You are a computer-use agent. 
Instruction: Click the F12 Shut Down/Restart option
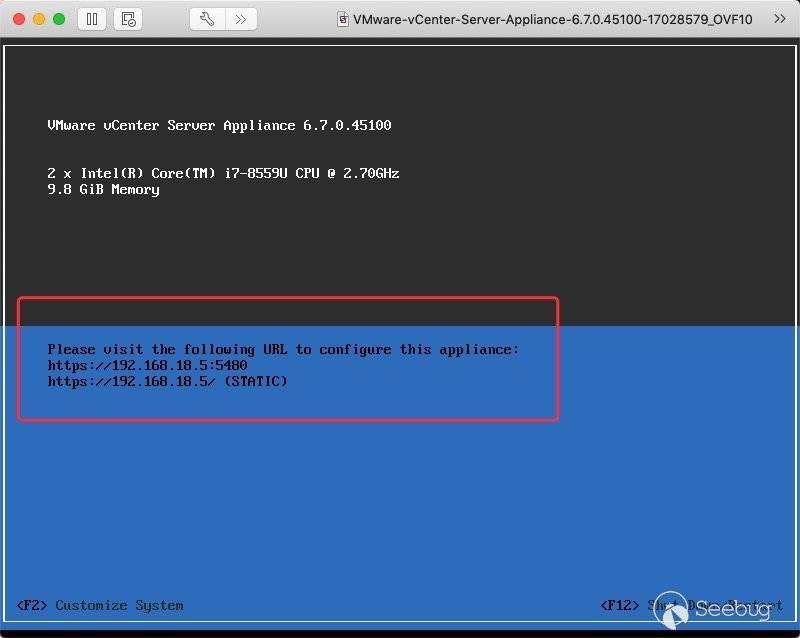(x=691, y=605)
